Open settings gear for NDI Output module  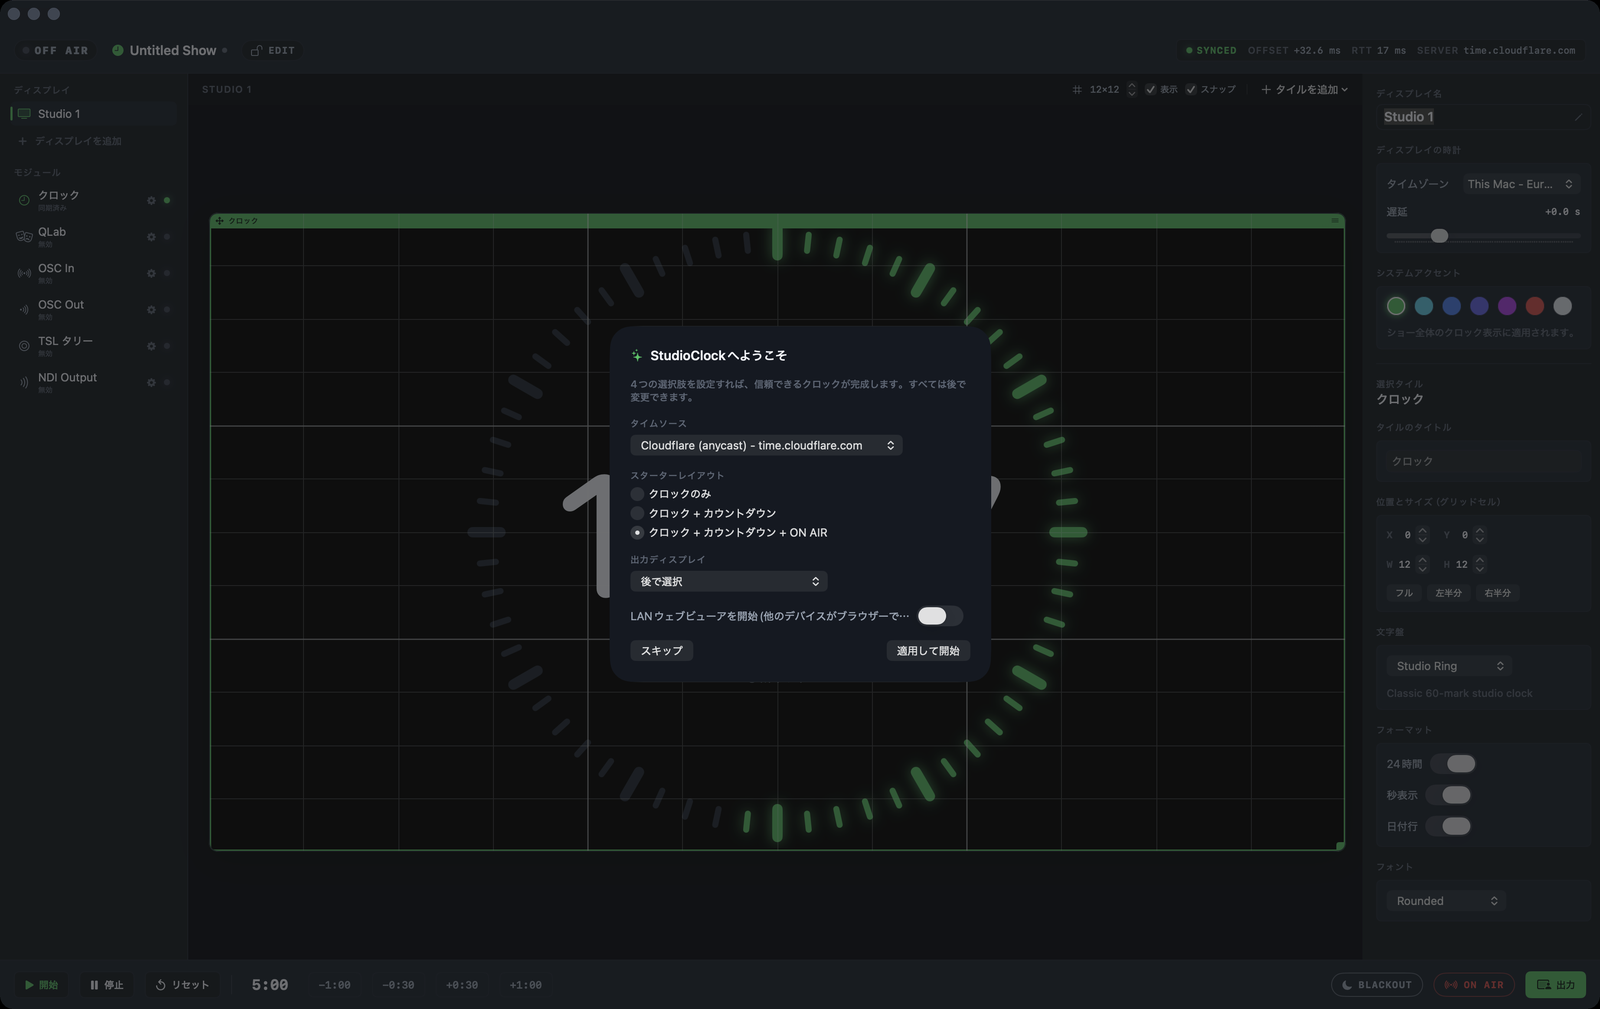pos(151,382)
